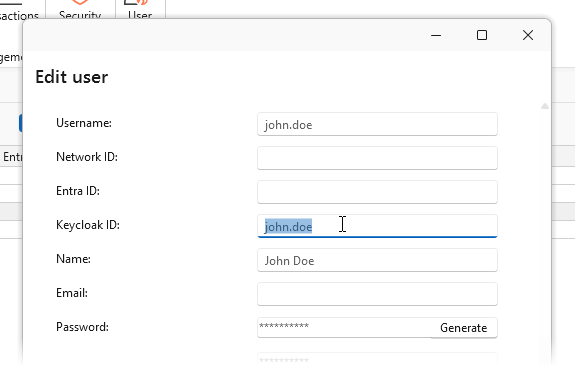The height and width of the screenshot is (366, 575).
Task: Click the Name field showing John Doe
Action: (377, 260)
